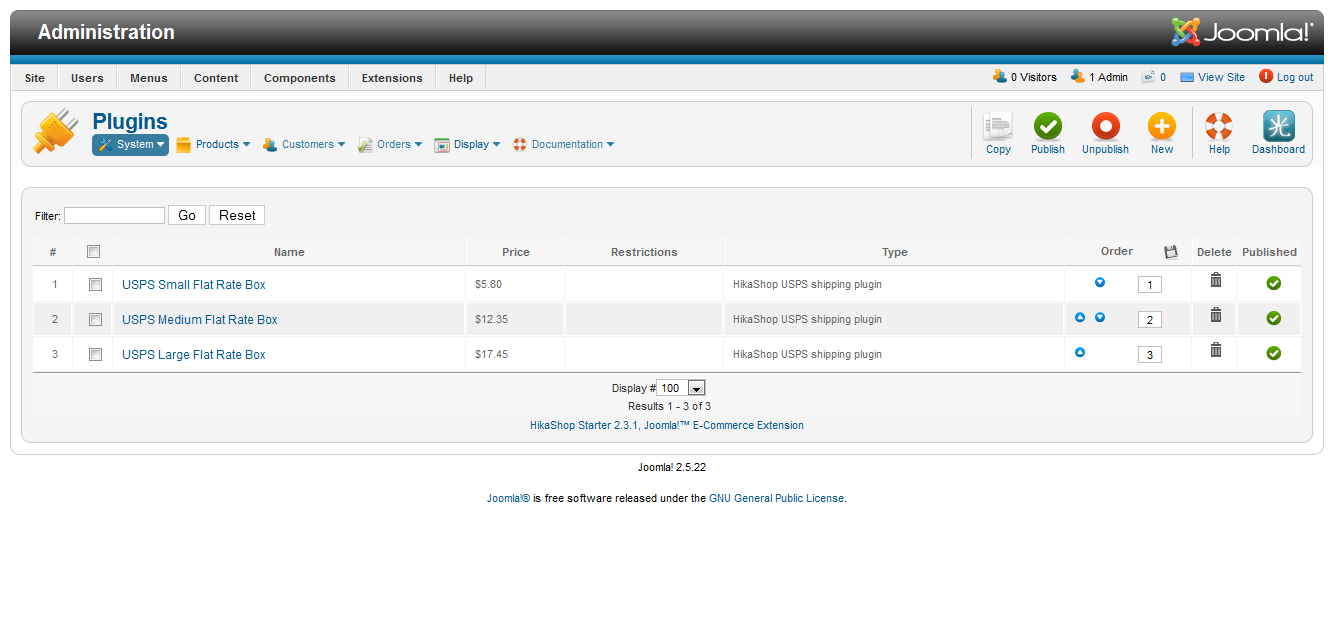
Task: Open USPS Large Flat Rate Box link
Action: 194,355
